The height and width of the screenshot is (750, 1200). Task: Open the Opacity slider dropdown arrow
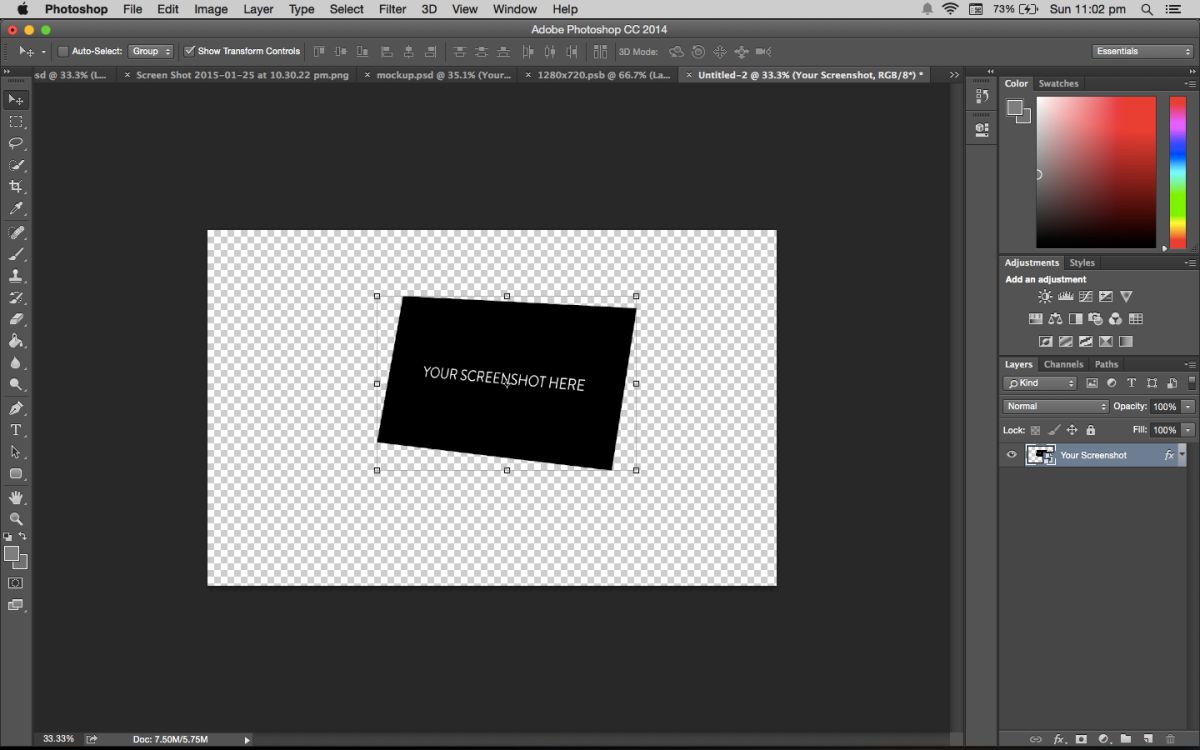[x=1188, y=406]
